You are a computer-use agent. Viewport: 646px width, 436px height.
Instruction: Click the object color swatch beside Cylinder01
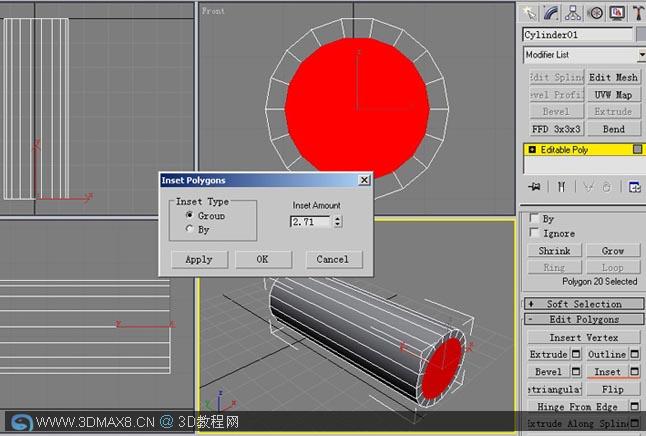pos(641,35)
